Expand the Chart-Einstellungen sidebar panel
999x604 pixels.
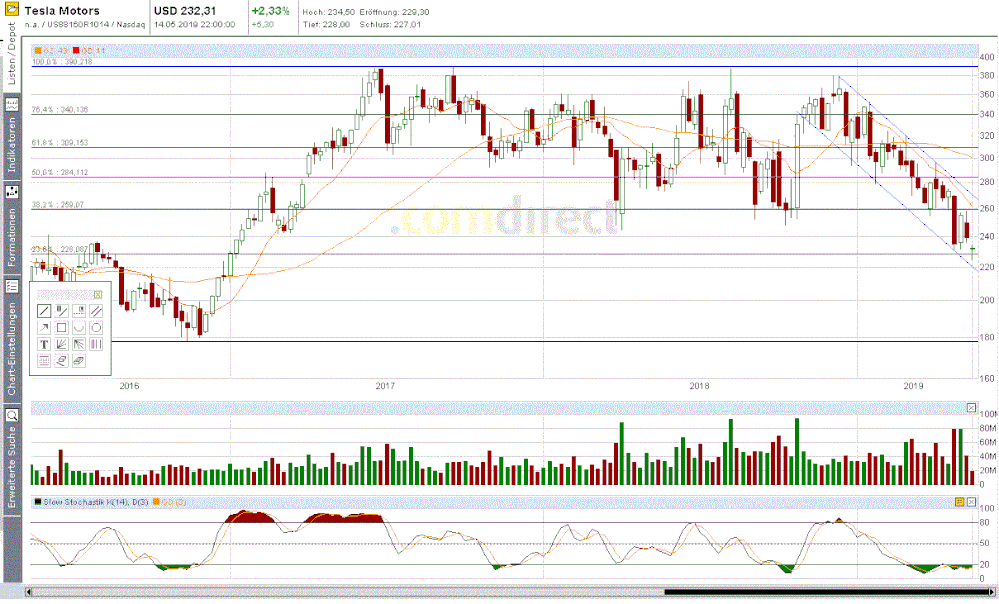[x=8, y=330]
